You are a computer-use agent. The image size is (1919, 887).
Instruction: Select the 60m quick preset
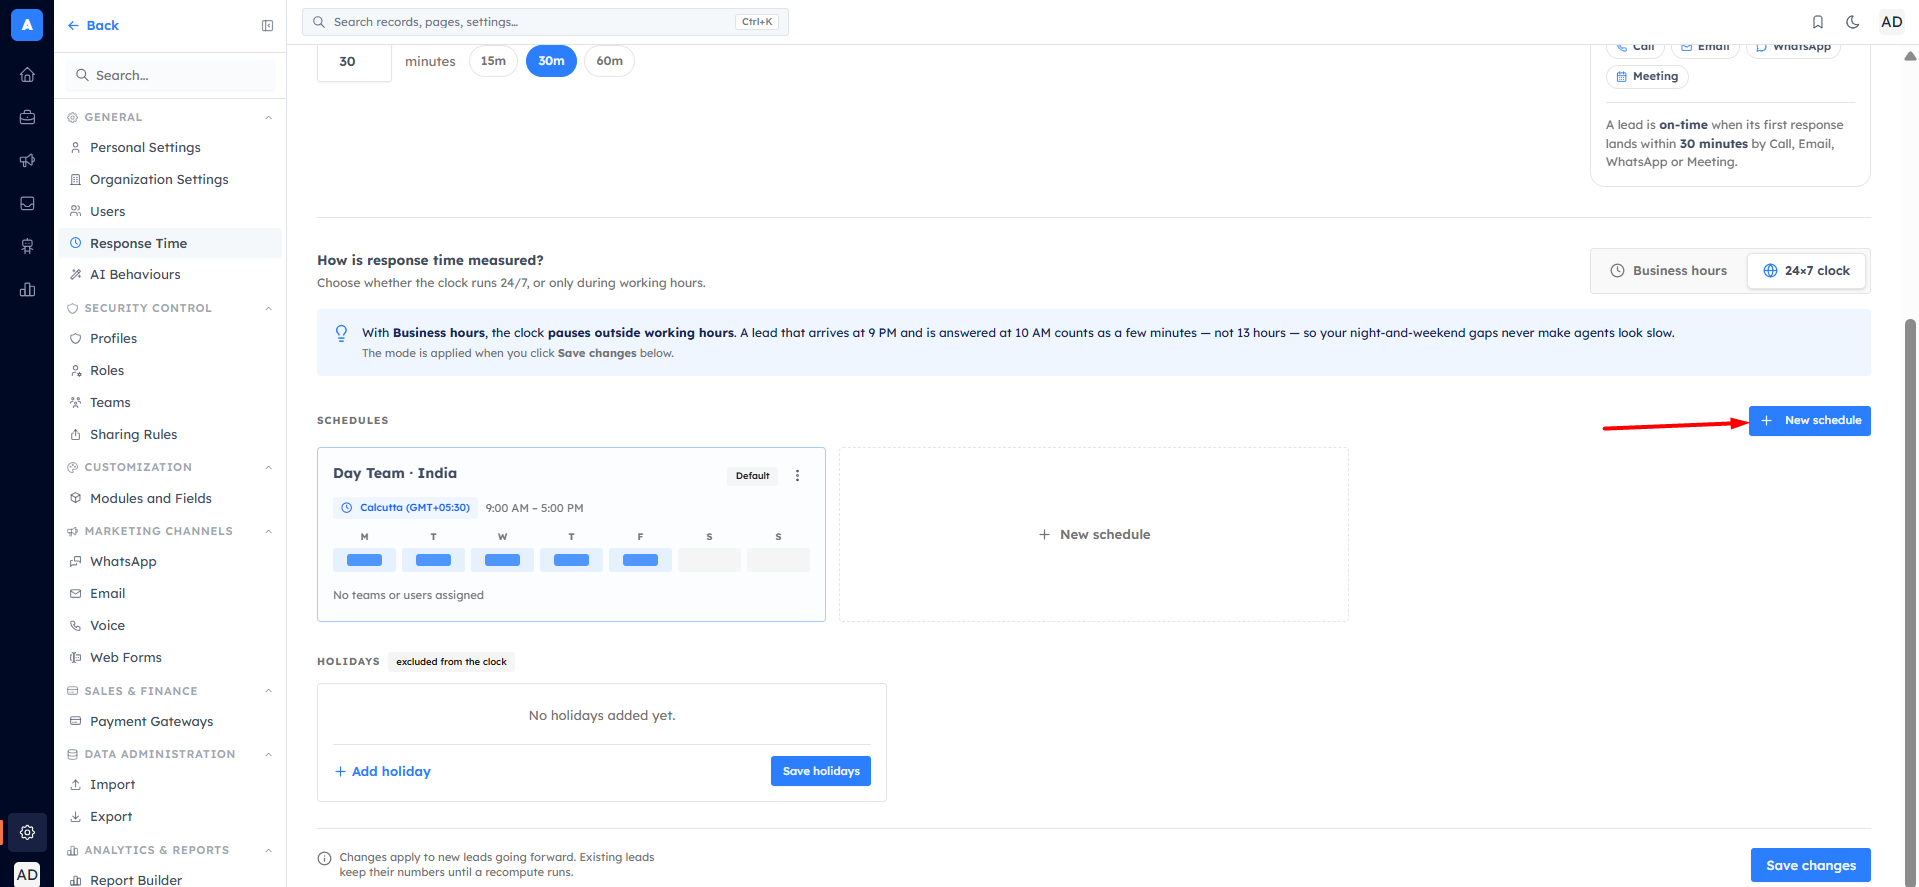(609, 61)
